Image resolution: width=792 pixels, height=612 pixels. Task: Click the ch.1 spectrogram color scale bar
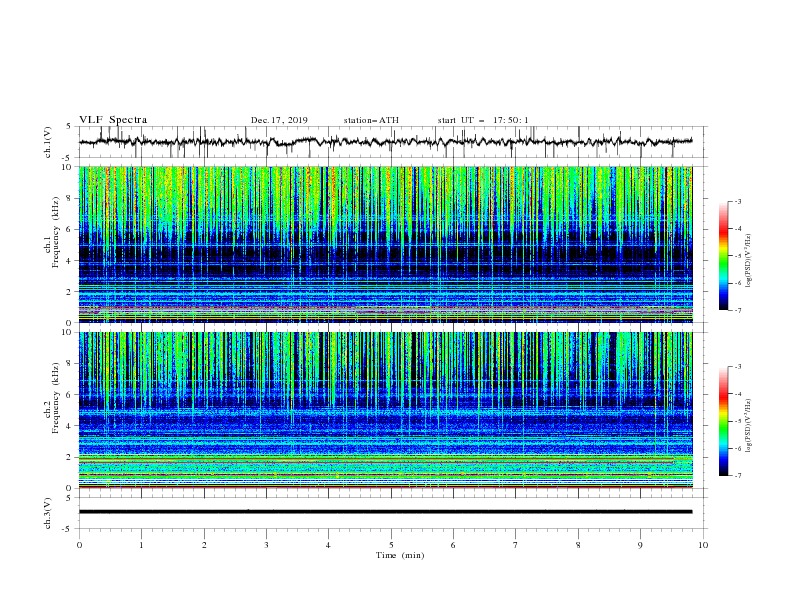click(x=723, y=256)
